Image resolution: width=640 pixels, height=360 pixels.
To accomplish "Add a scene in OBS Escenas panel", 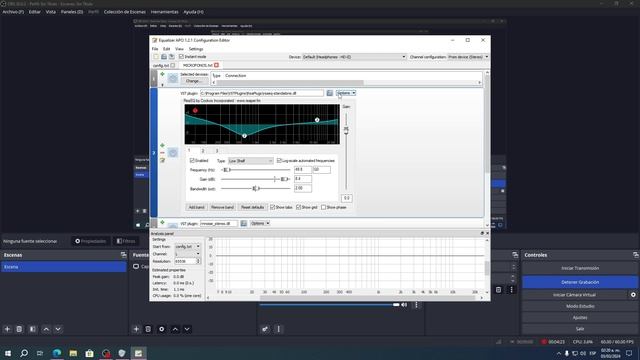I will pyautogui.click(x=7, y=329).
